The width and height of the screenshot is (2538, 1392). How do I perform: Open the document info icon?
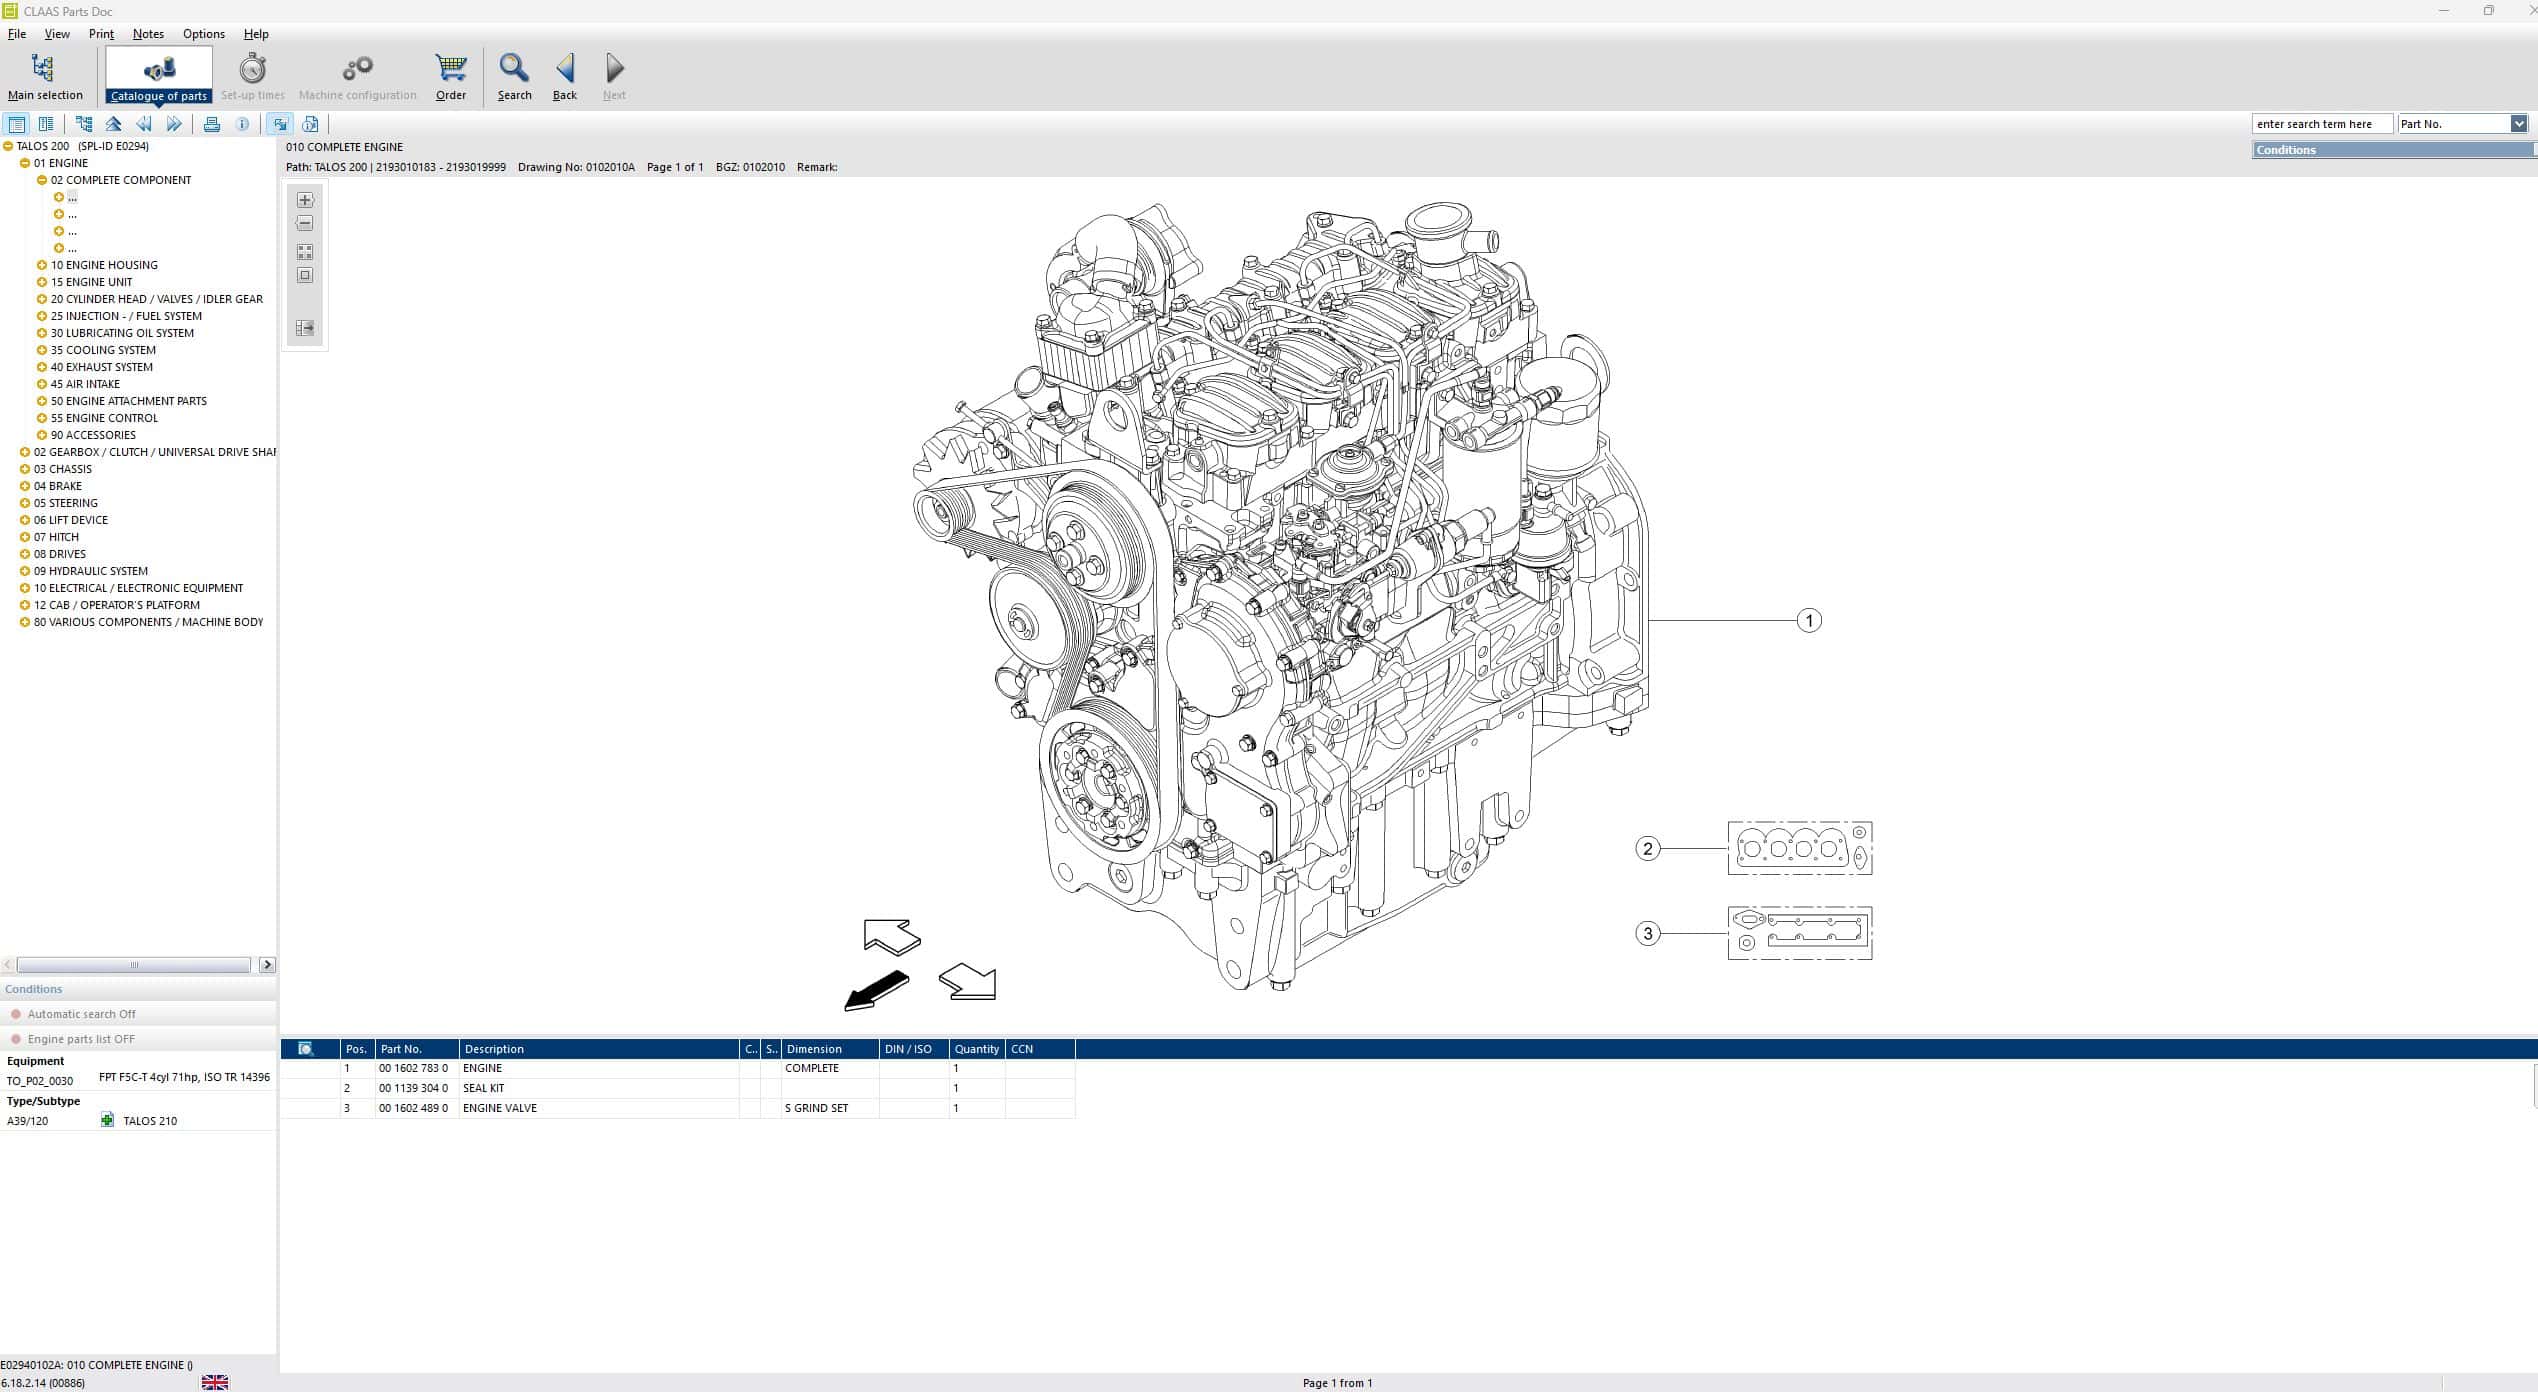point(310,124)
